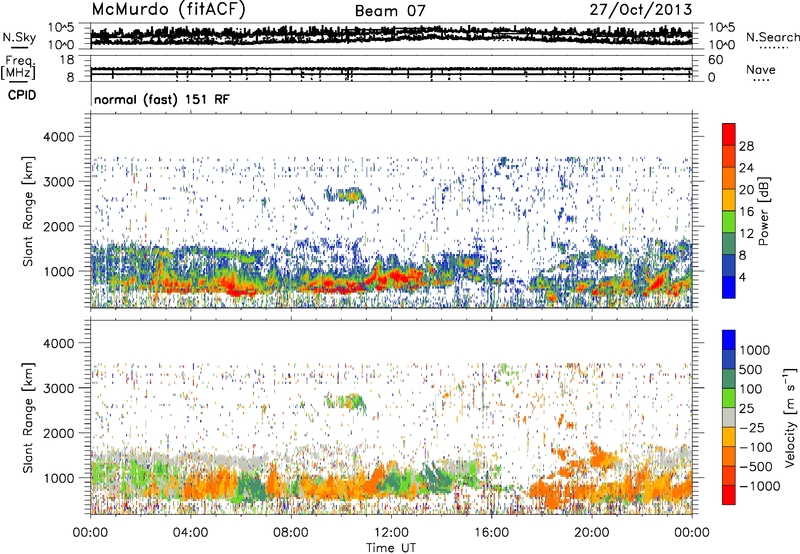Click the 3000 tick of the power panel
The height and width of the screenshot is (554, 800).
click(61, 182)
